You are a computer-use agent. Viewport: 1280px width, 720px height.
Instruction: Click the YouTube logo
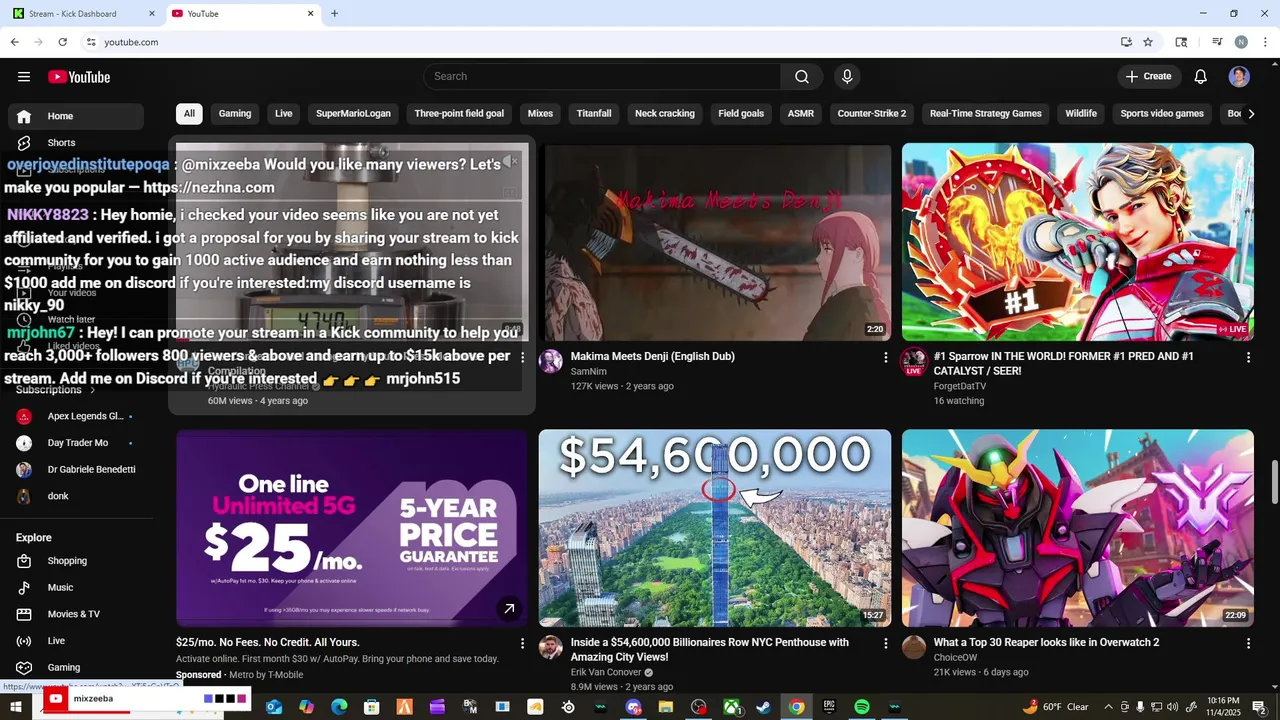coord(79,77)
